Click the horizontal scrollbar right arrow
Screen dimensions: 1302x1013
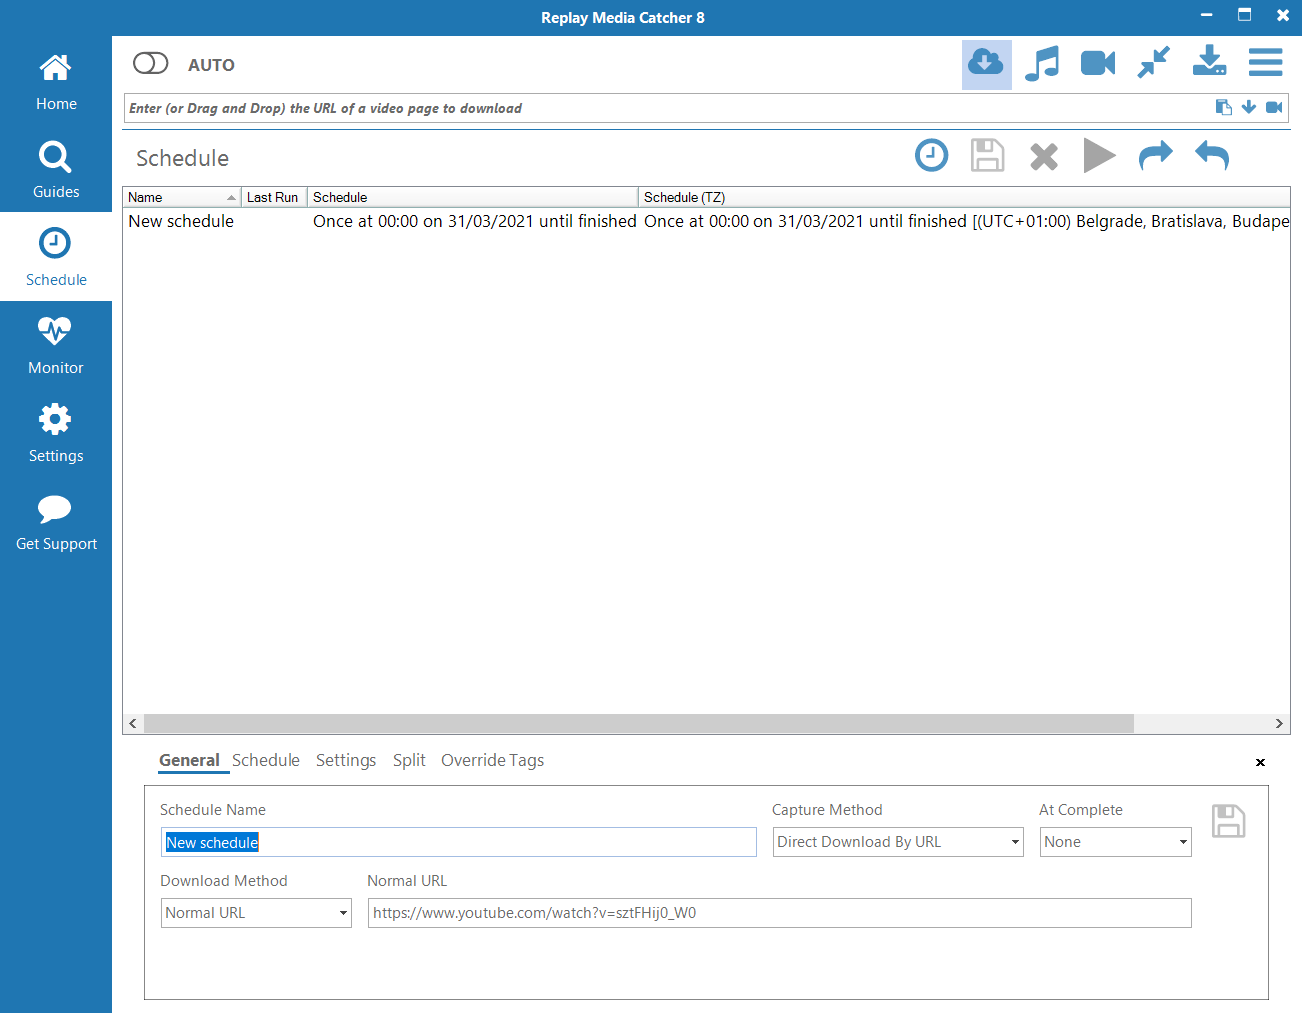[1279, 723]
